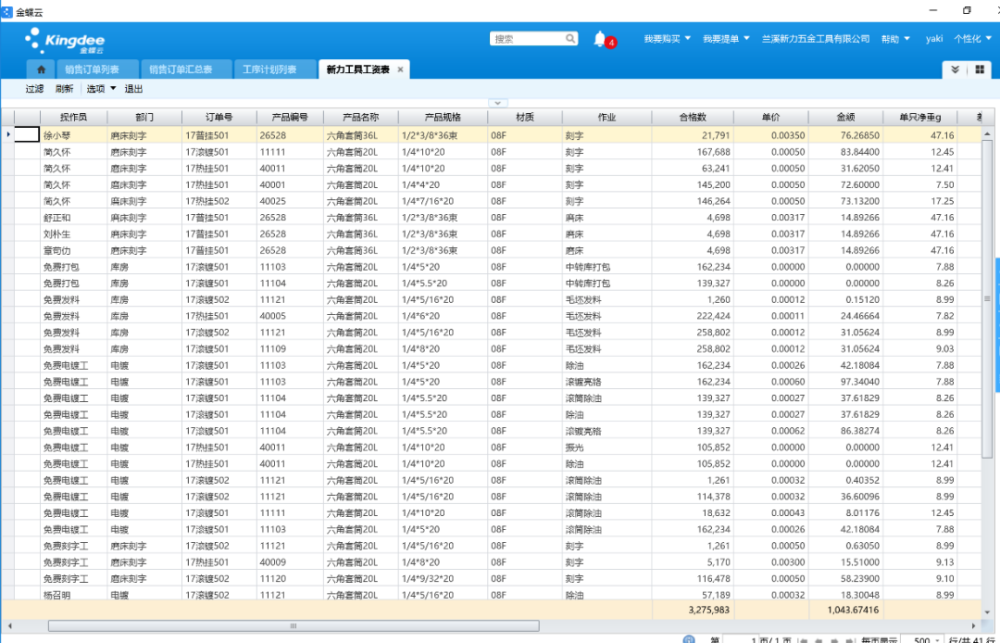Open the notification bell with 4 alerts

(x=600, y=39)
